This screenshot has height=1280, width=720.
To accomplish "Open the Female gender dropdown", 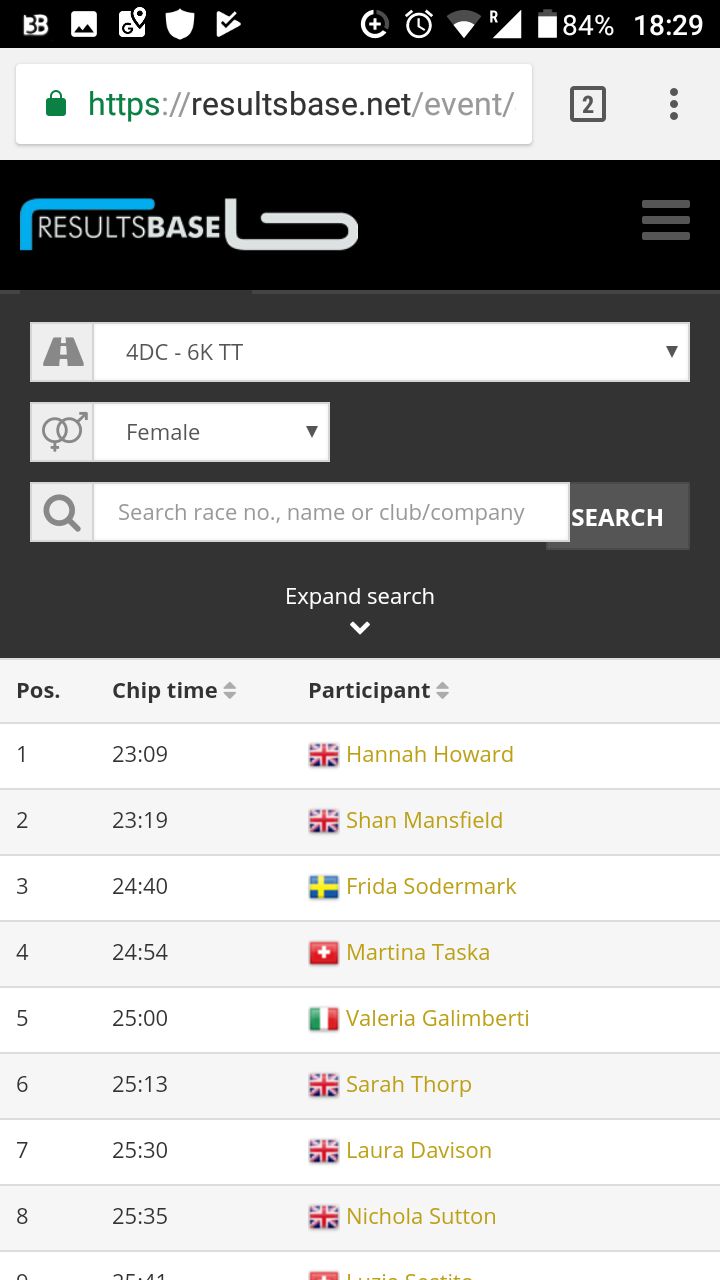I will (x=211, y=432).
